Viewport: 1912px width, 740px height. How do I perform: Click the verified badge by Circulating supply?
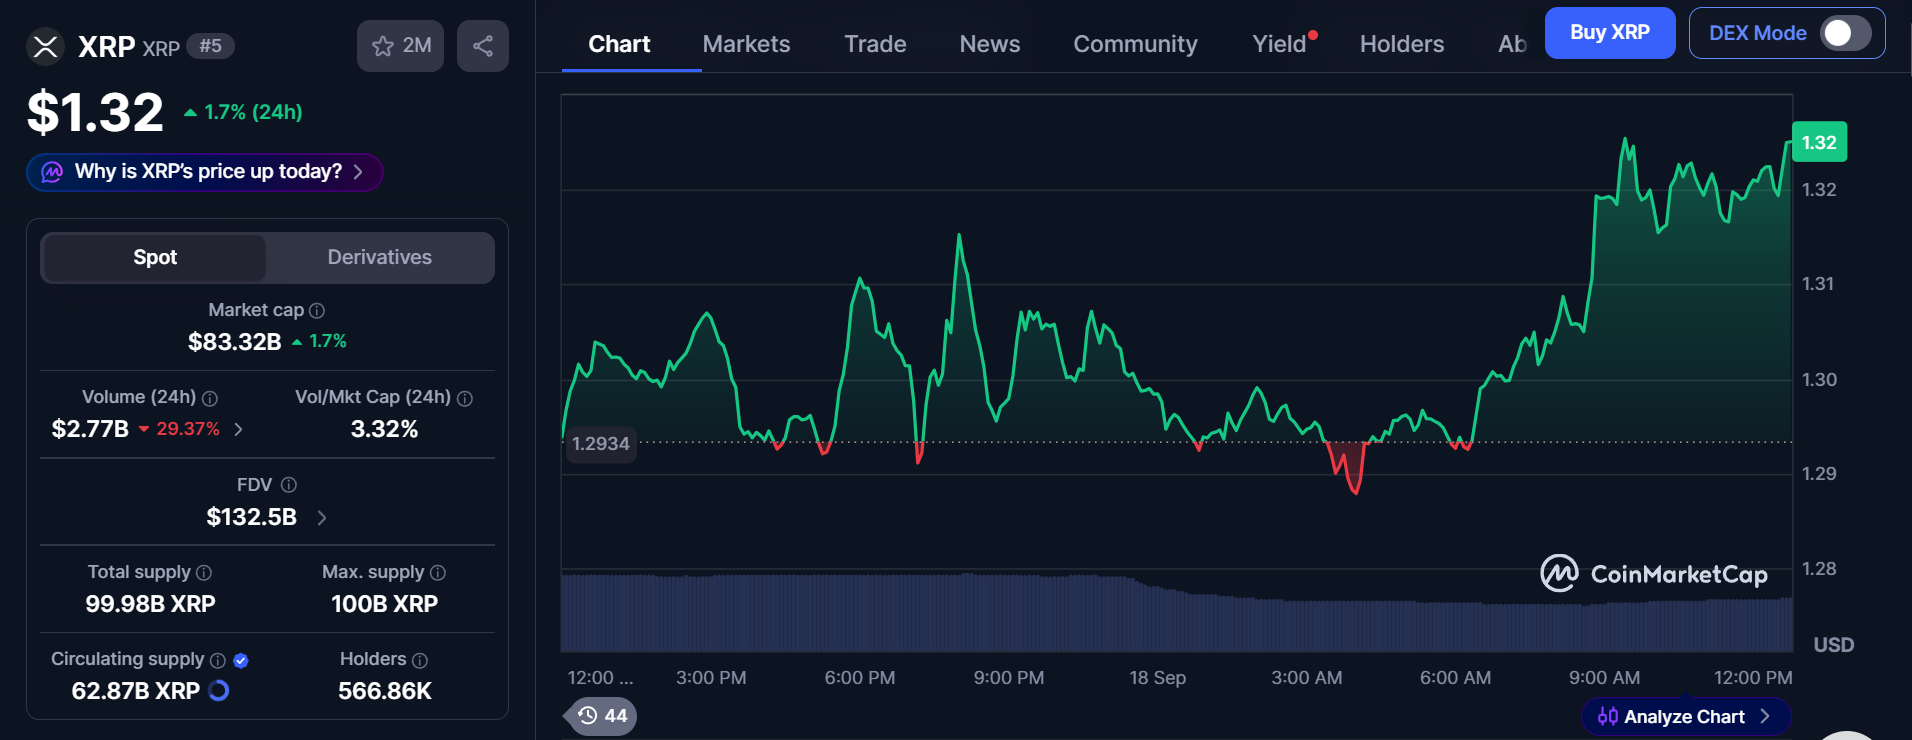coord(241,660)
